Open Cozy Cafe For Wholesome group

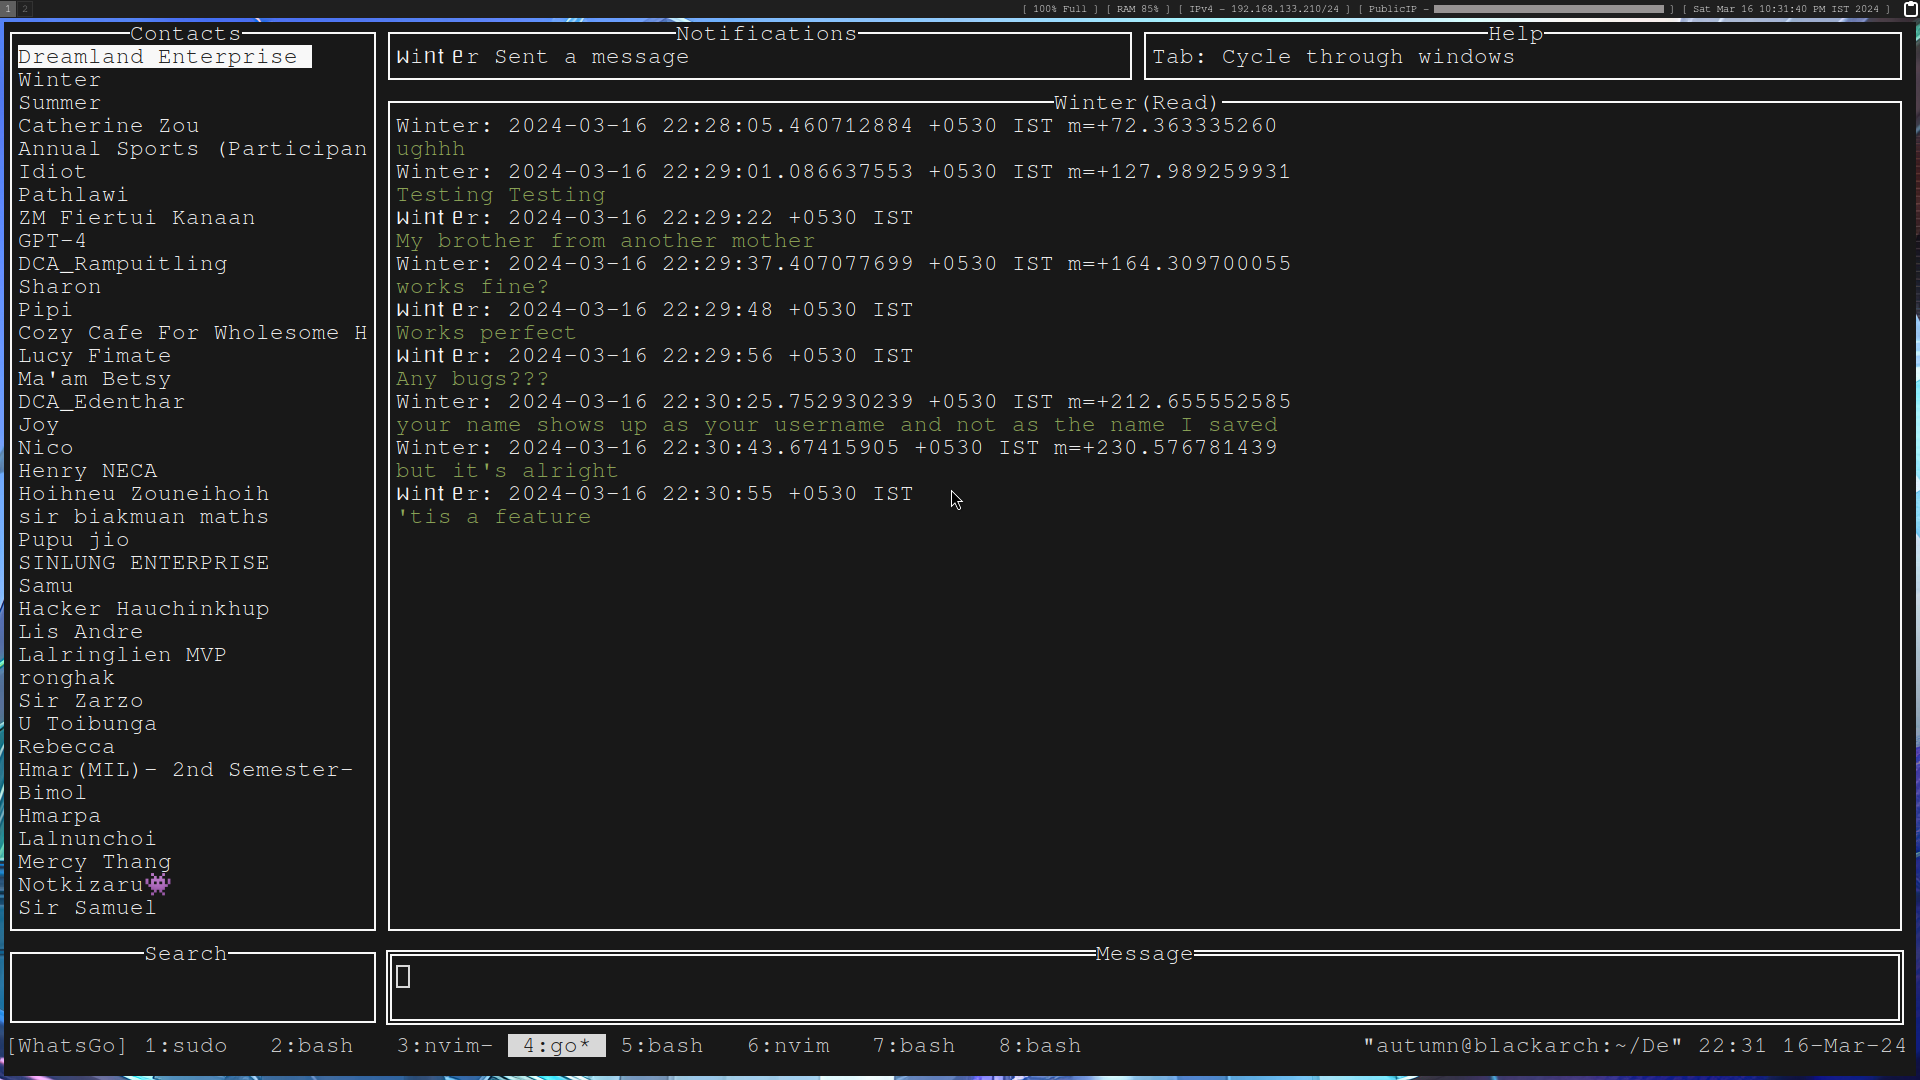pyautogui.click(x=192, y=333)
